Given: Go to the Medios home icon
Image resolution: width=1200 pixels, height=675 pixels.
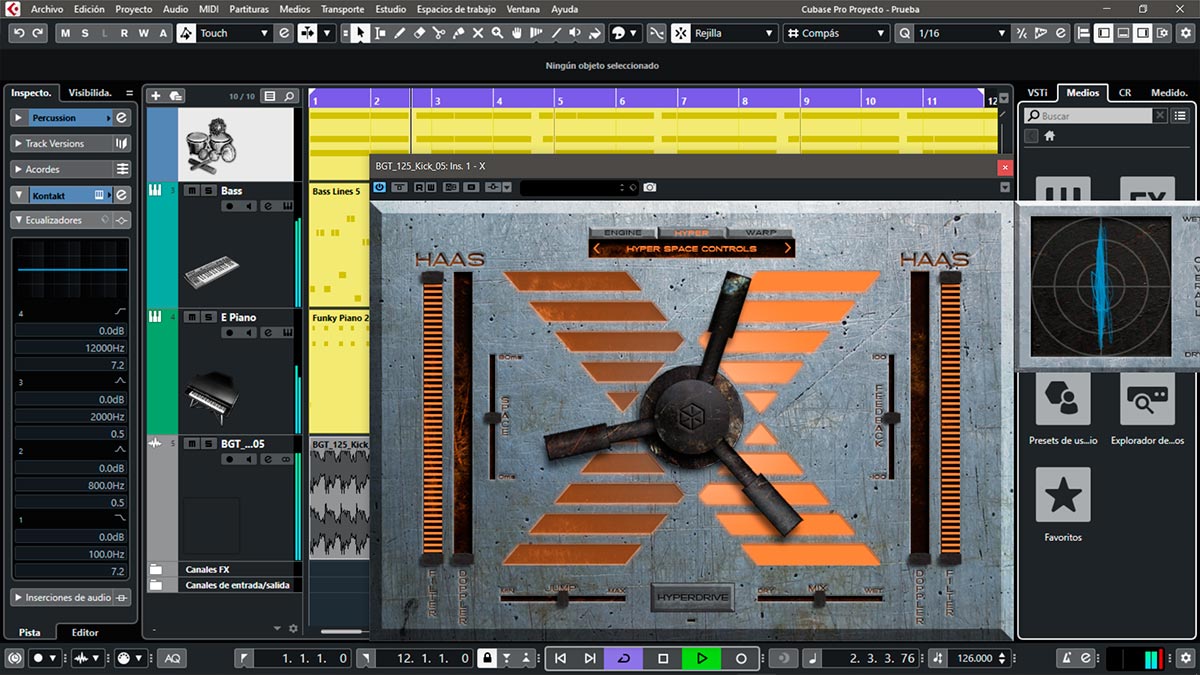Looking at the screenshot, I should 1050,136.
